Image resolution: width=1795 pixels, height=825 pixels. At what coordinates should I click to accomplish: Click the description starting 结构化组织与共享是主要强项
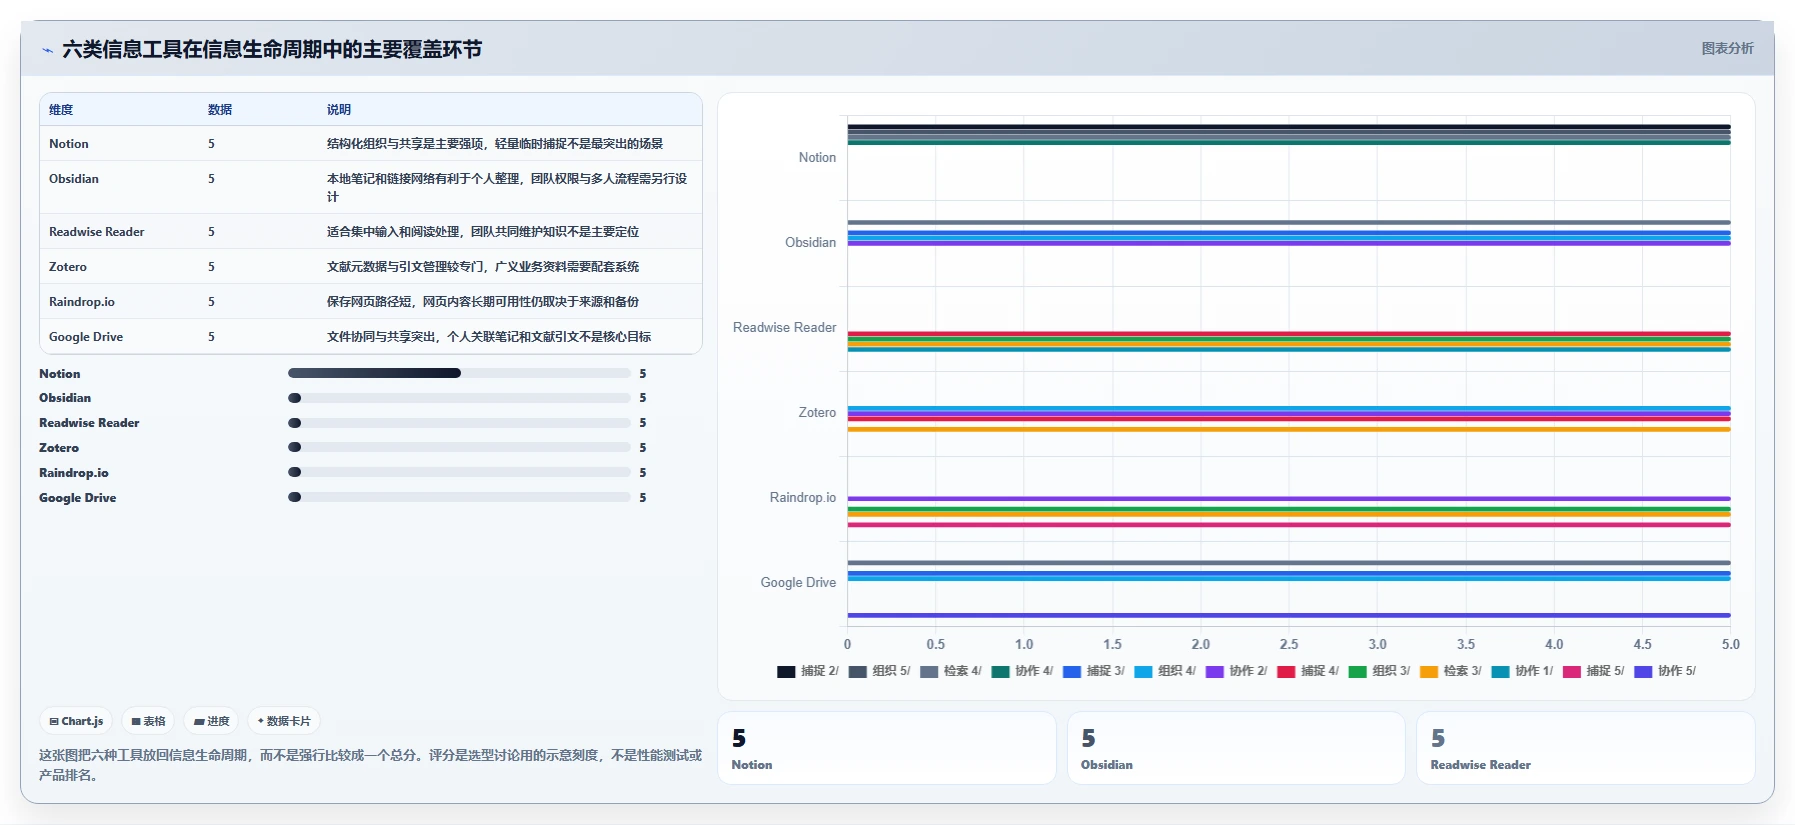pyautogui.click(x=495, y=144)
